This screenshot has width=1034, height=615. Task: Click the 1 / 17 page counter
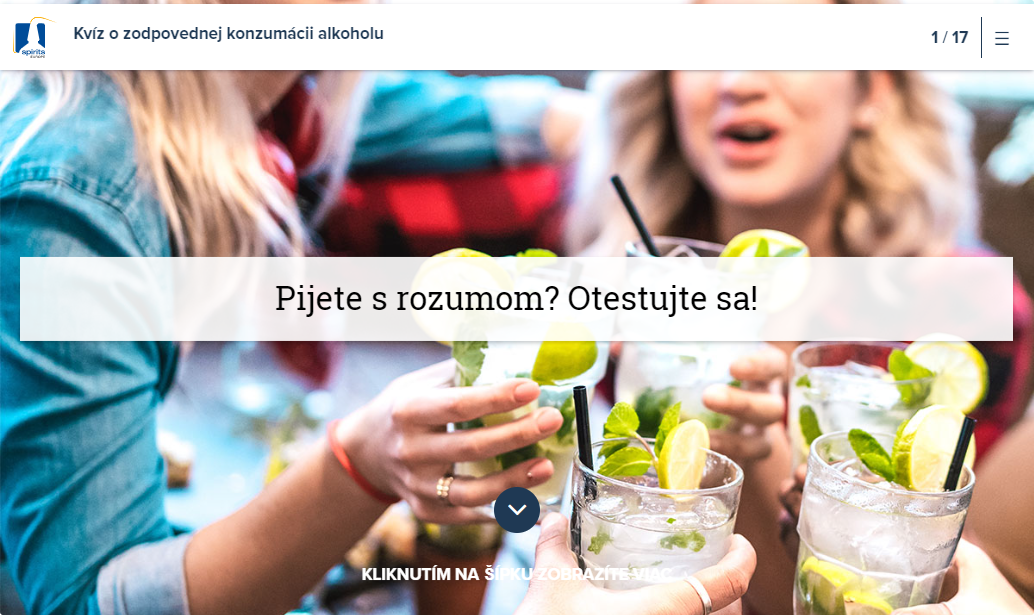tap(950, 38)
